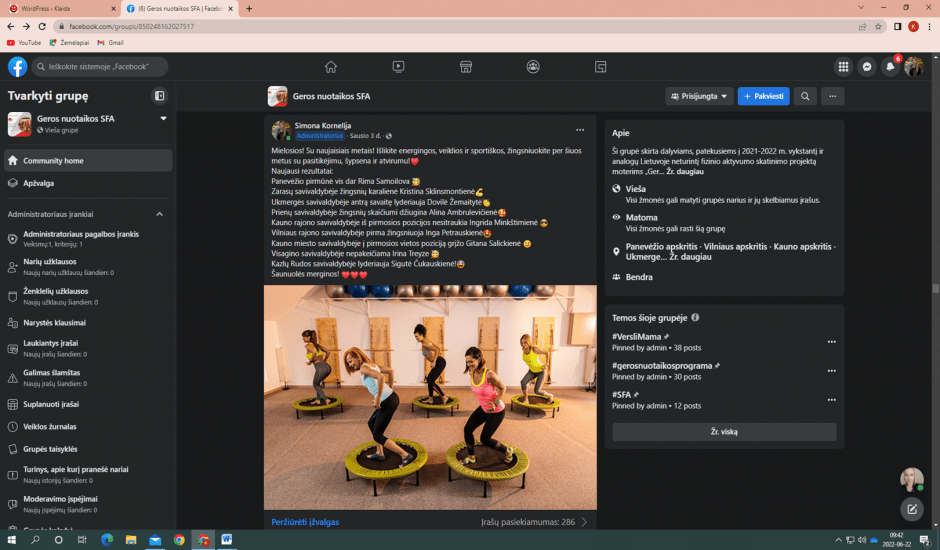This screenshot has width=940, height=550.
Task: Open the Watch video icon
Action: click(x=398, y=67)
